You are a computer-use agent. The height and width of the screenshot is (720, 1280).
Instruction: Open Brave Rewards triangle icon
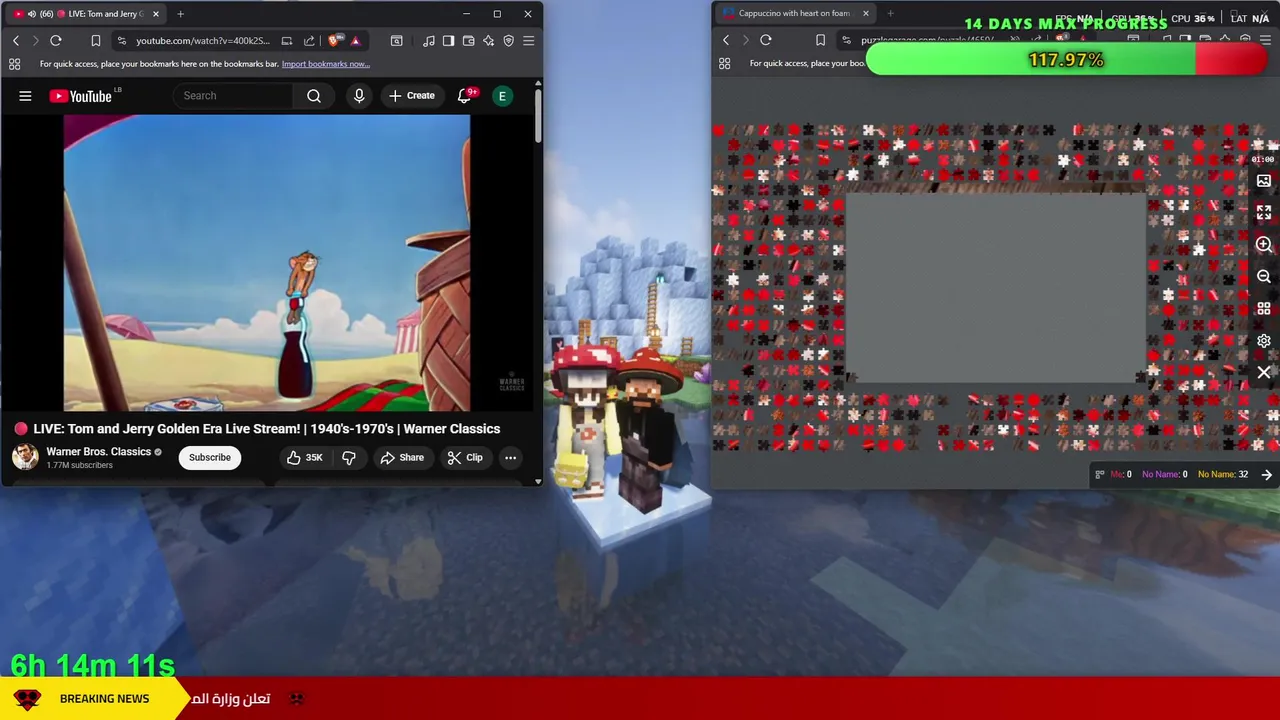pyautogui.click(x=355, y=41)
